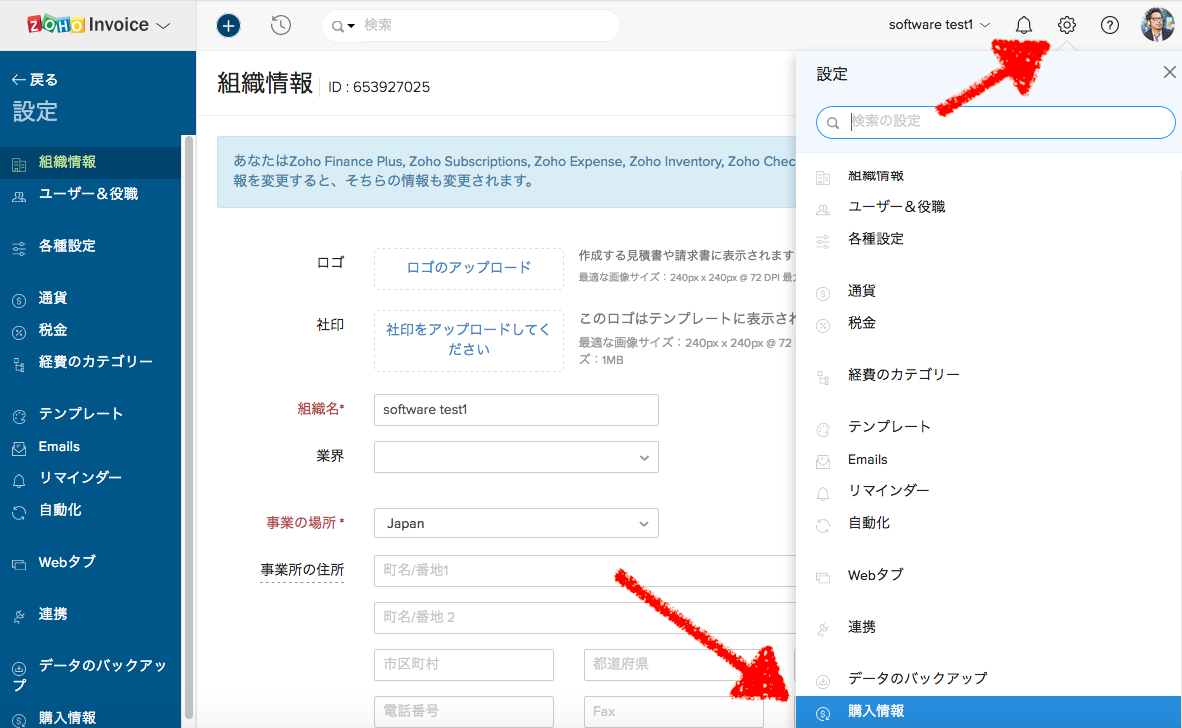
Task: Open データのバックアップ in the left sidebar
Action: [90, 674]
